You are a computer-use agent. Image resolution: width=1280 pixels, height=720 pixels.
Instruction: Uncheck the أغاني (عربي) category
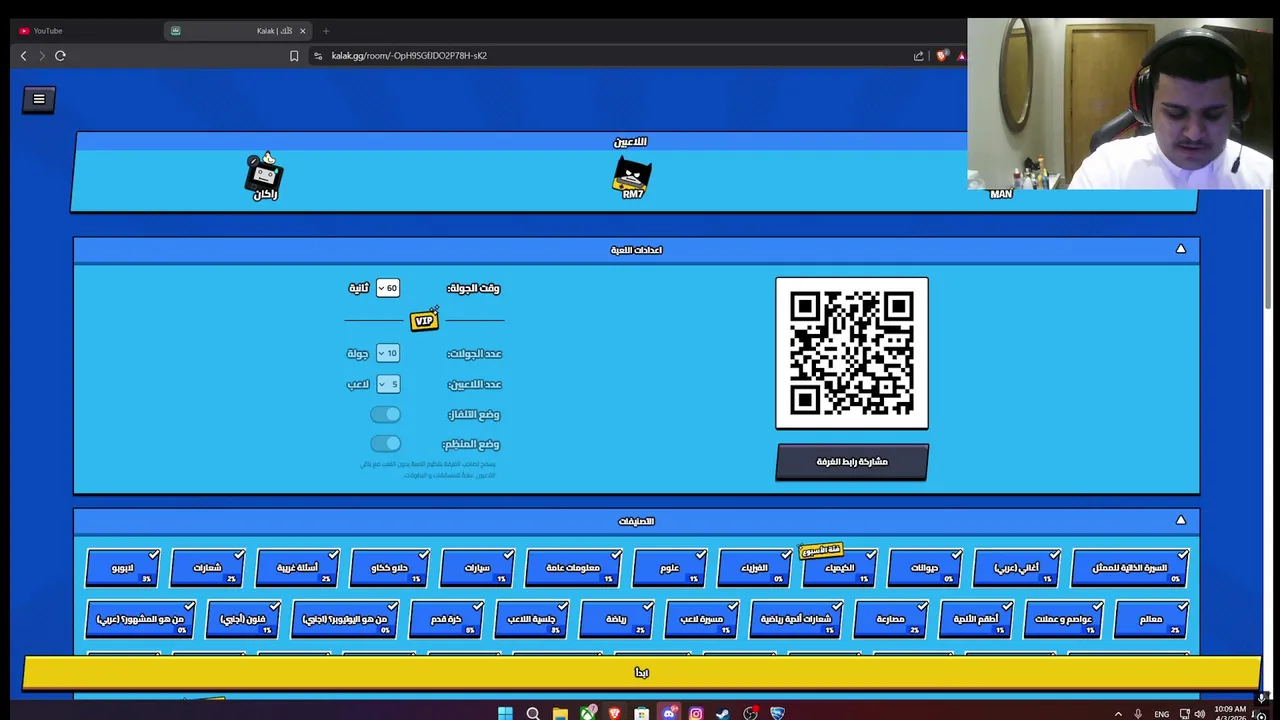click(1016, 568)
